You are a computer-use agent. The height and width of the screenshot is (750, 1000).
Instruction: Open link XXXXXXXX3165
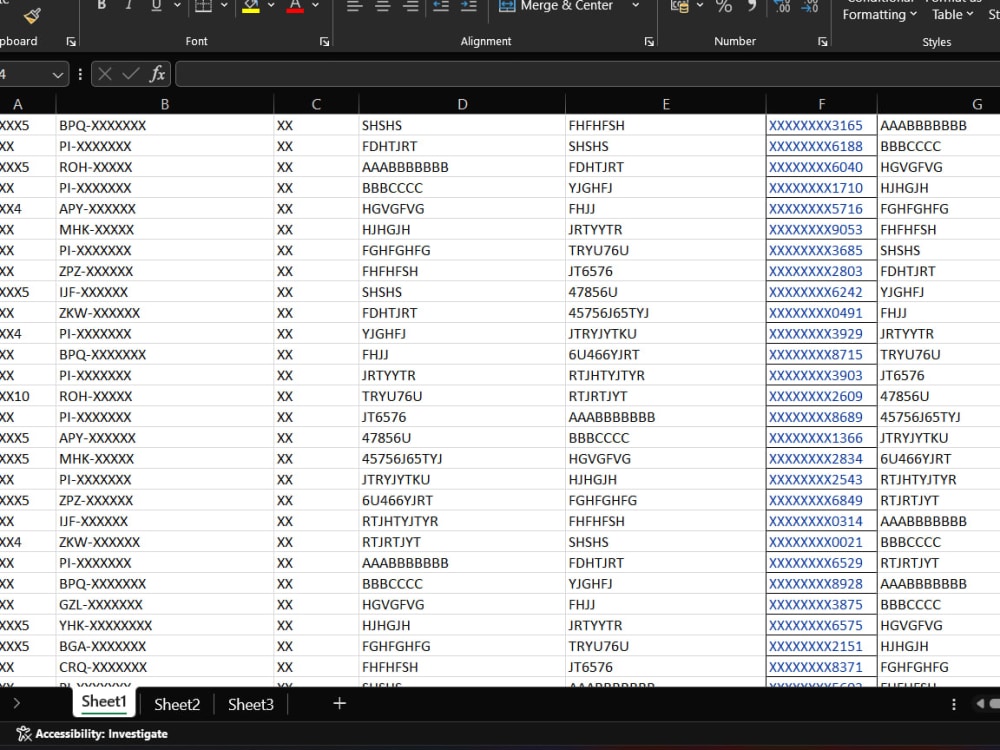[x=815, y=126]
